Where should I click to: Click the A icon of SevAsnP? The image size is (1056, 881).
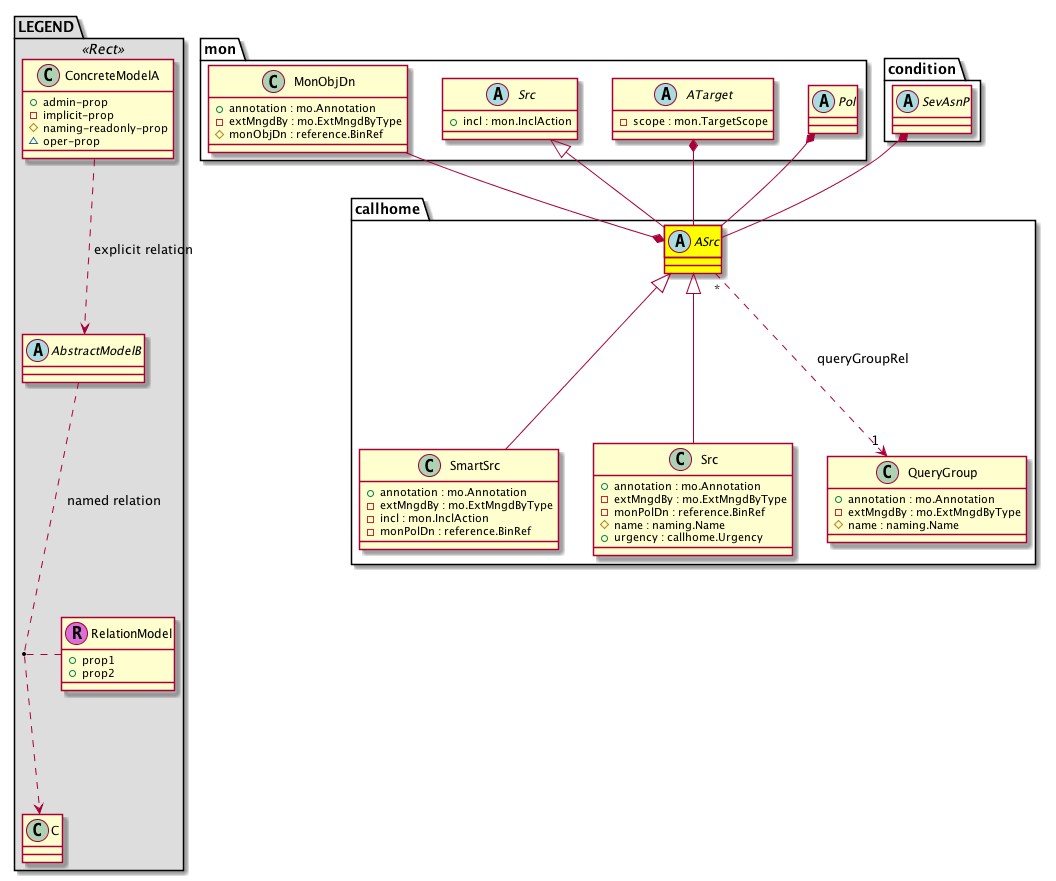pyautogui.click(x=906, y=103)
